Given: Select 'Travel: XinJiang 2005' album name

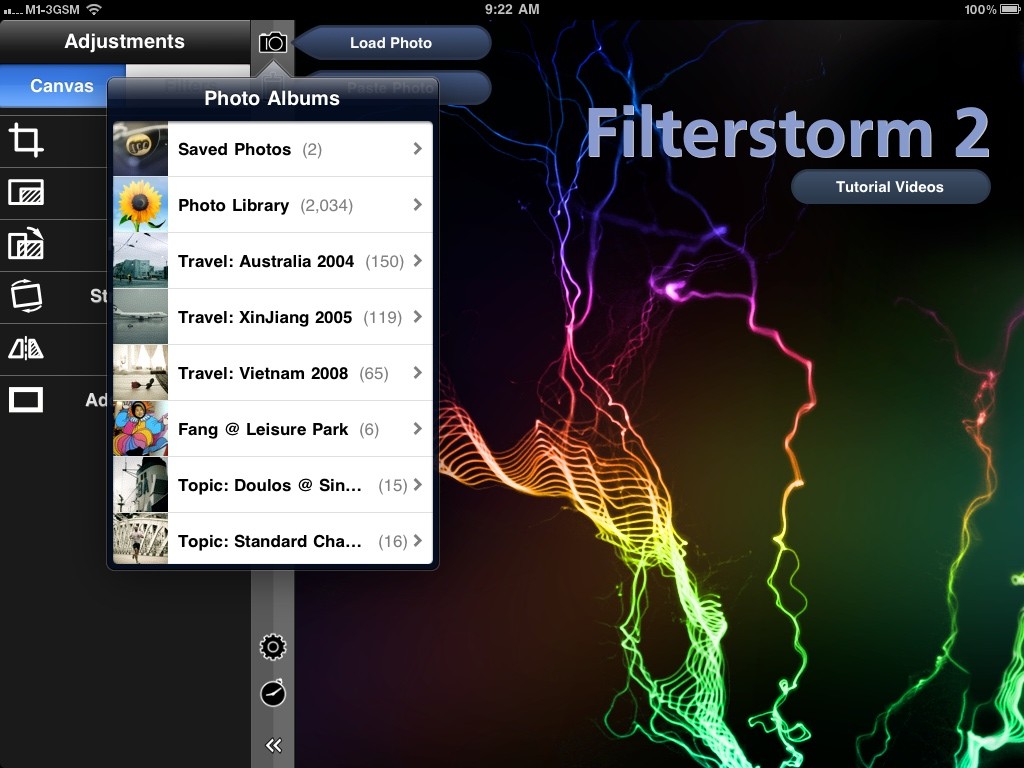Looking at the screenshot, I should tap(265, 317).
